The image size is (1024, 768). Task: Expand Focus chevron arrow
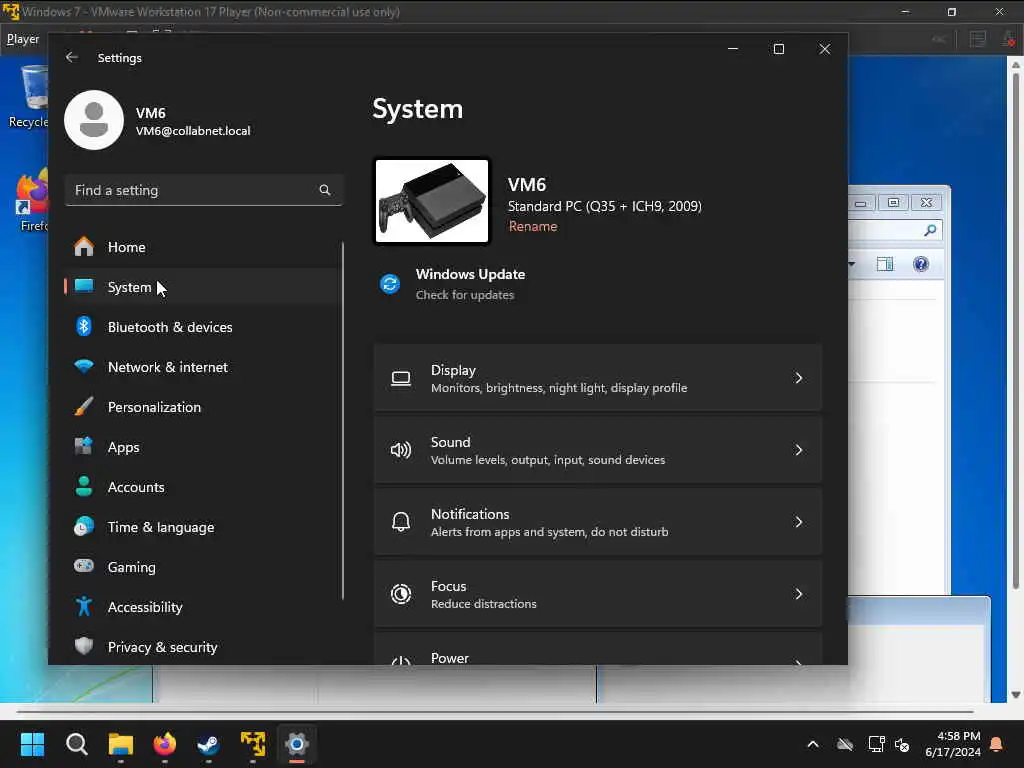(x=798, y=594)
